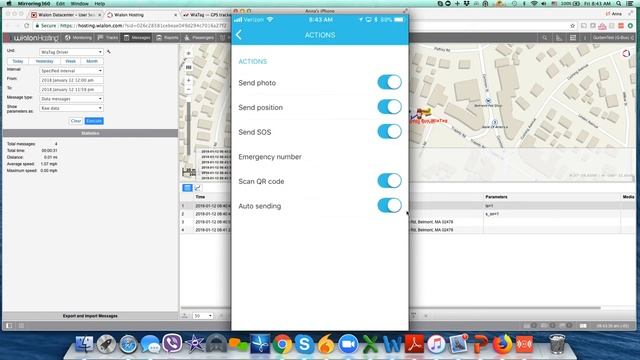Open Google Chrome from the Dock
The image size is (640, 360).
[x=282, y=344]
